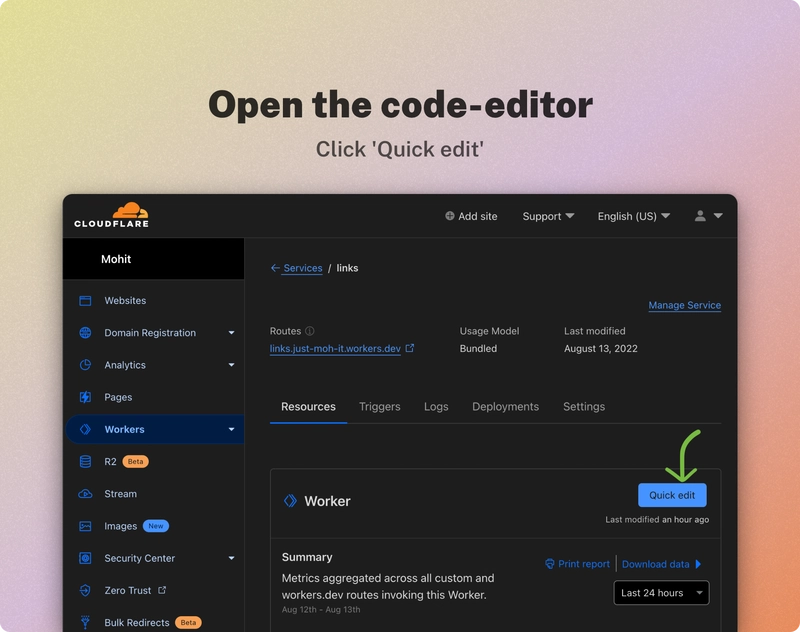Click the Manage Service link

point(685,305)
